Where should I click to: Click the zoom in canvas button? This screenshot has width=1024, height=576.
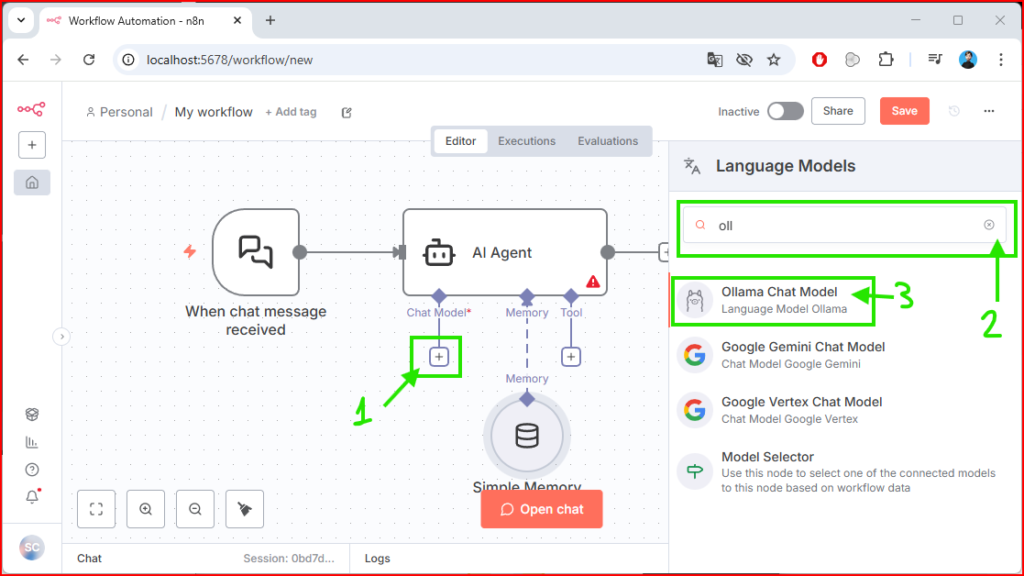[x=146, y=509]
